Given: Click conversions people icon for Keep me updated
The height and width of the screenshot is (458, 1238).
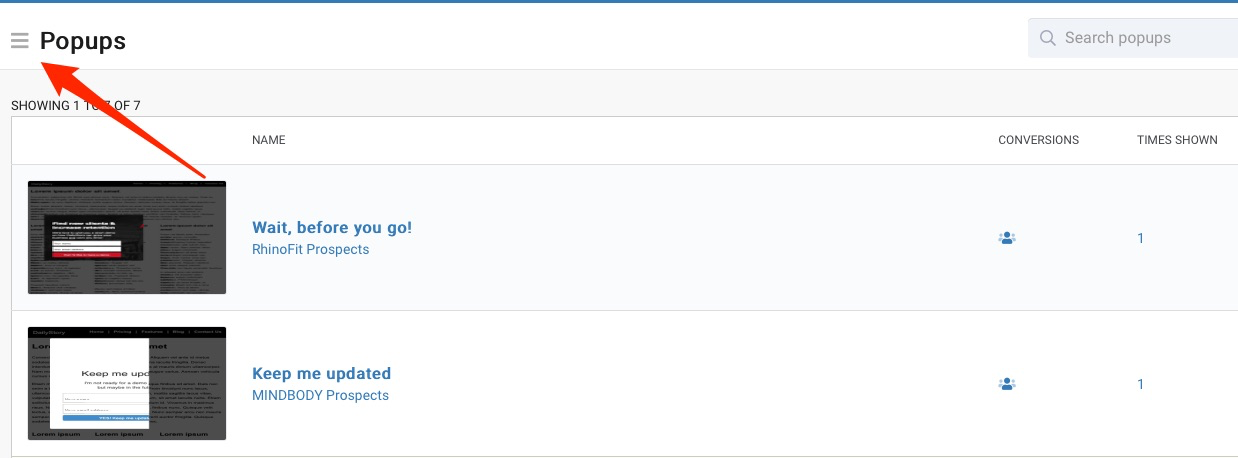Looking at the screenshot, I should point(1007,384).
